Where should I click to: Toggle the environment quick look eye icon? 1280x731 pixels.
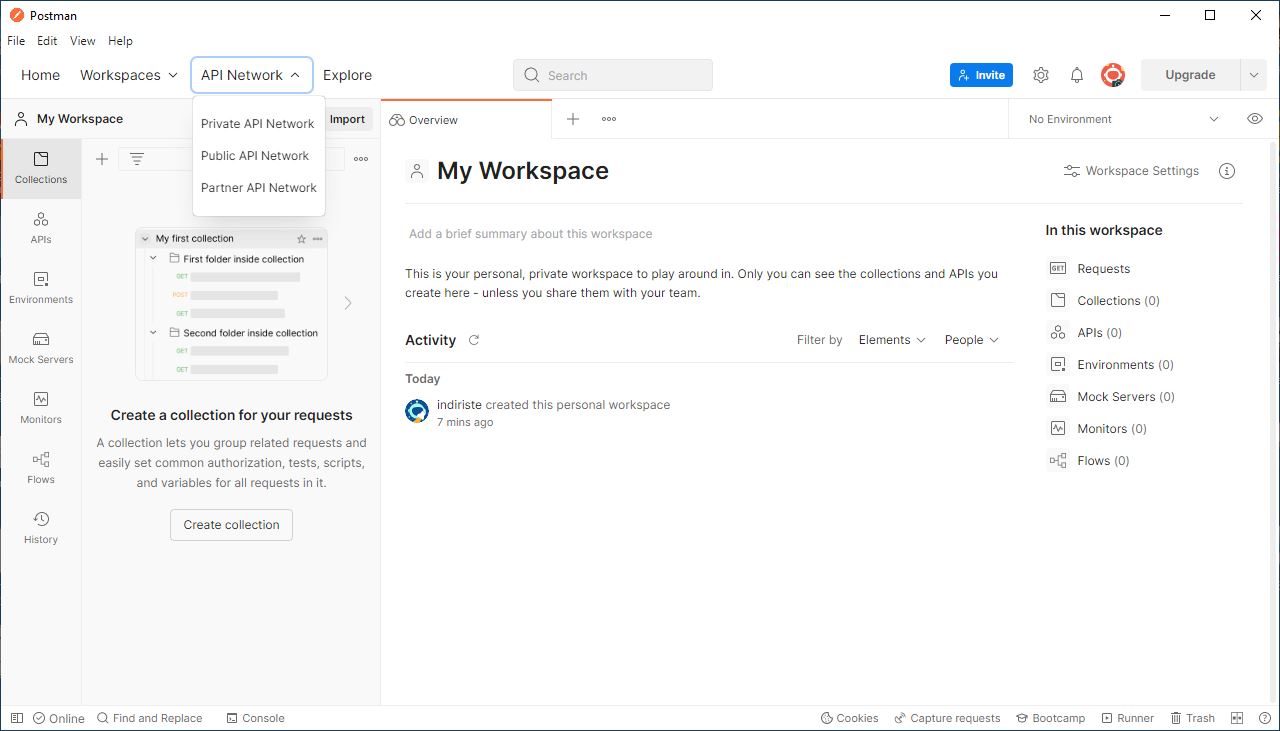(x=1255, y=119)
